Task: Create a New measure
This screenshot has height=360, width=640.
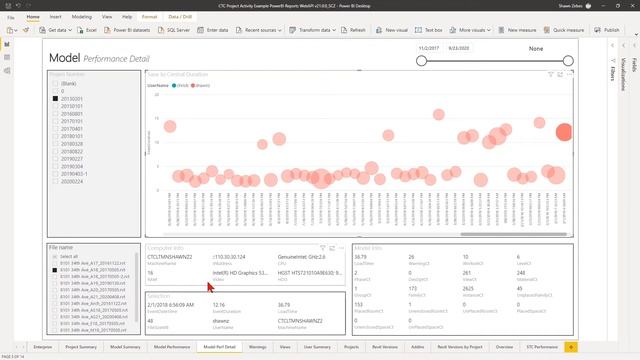Action: [x=517, y=30]
